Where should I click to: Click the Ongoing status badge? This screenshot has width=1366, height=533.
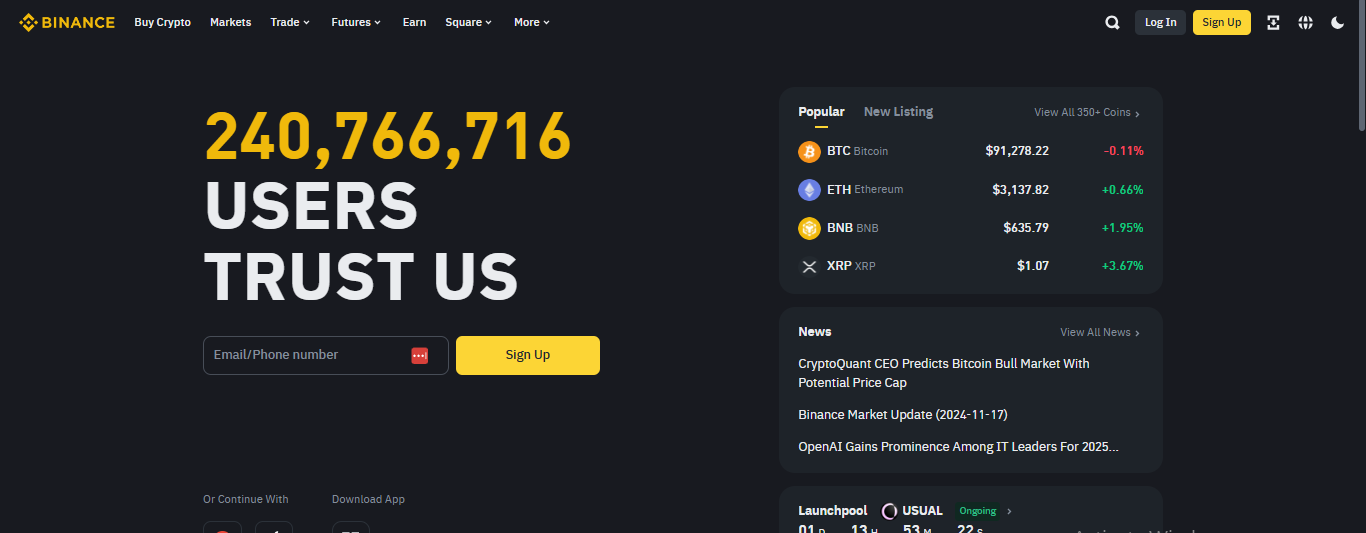tap(978, 511)
